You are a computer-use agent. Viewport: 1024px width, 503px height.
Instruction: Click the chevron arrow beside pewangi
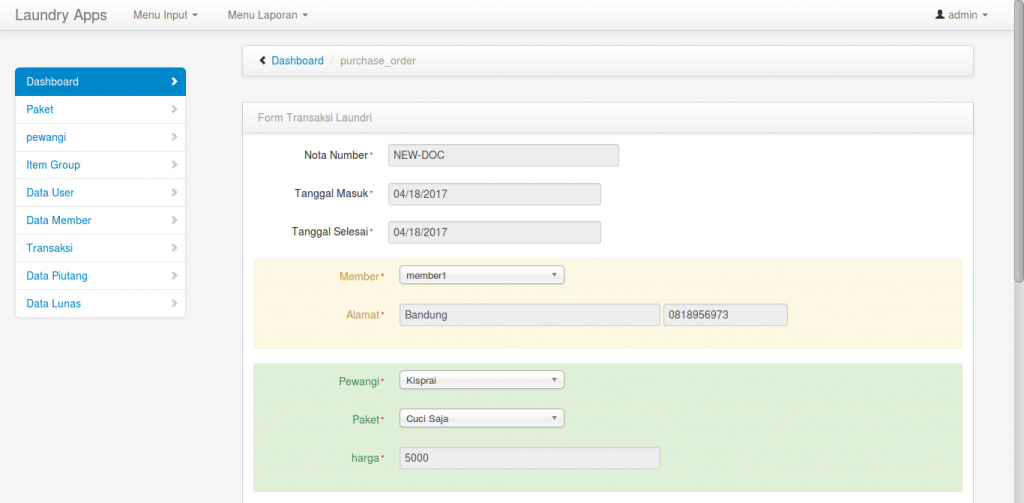[174, 137]
